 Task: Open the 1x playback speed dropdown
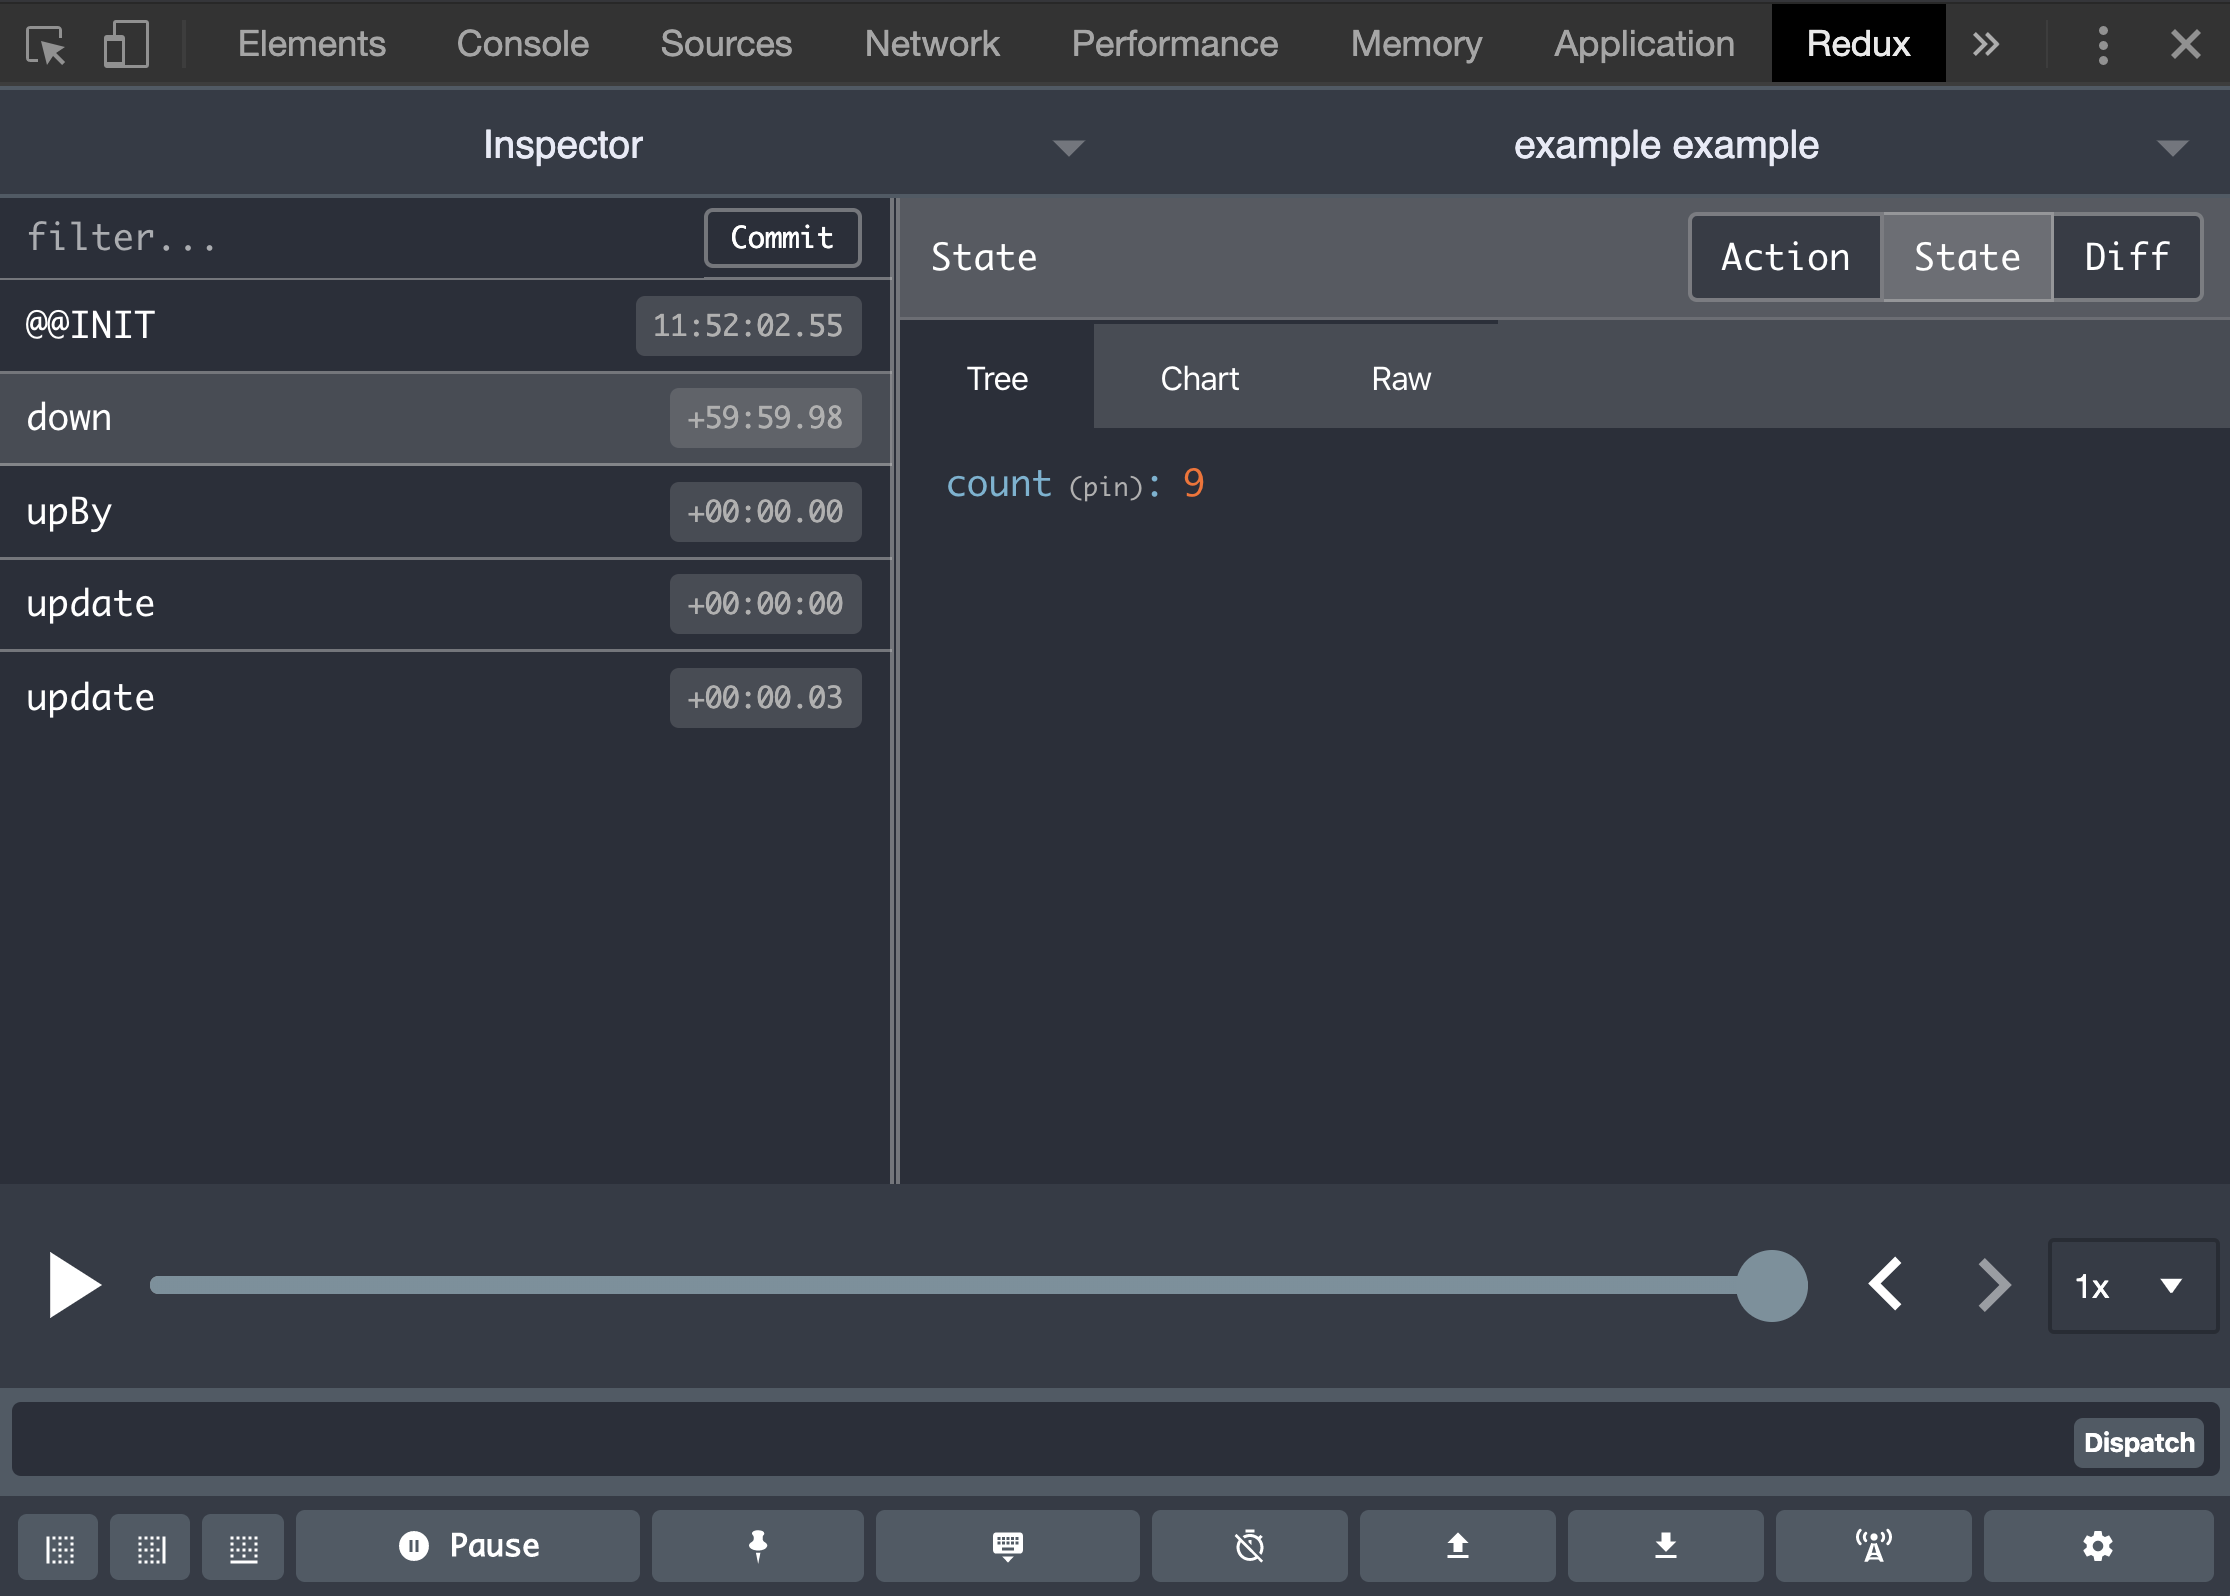(x=2132, y=1286)
